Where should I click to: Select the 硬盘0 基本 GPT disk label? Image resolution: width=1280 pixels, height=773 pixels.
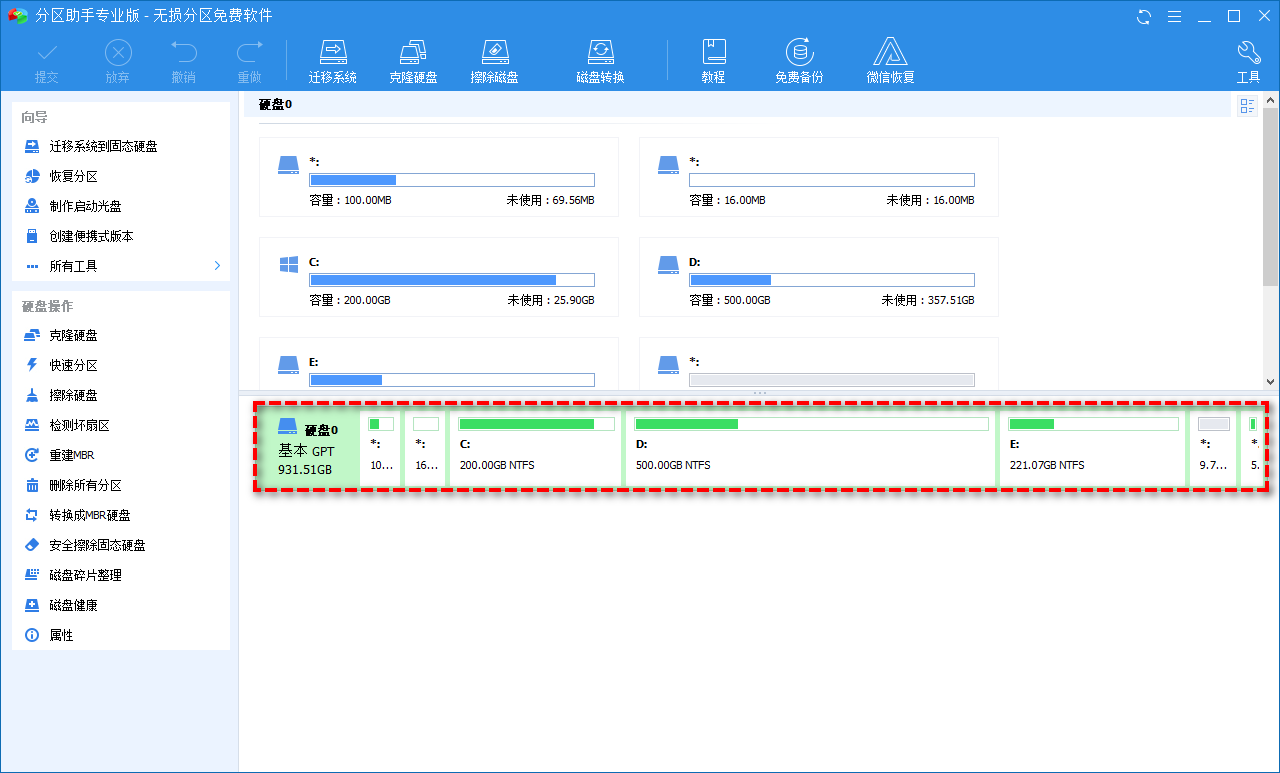tap(307, 448)
